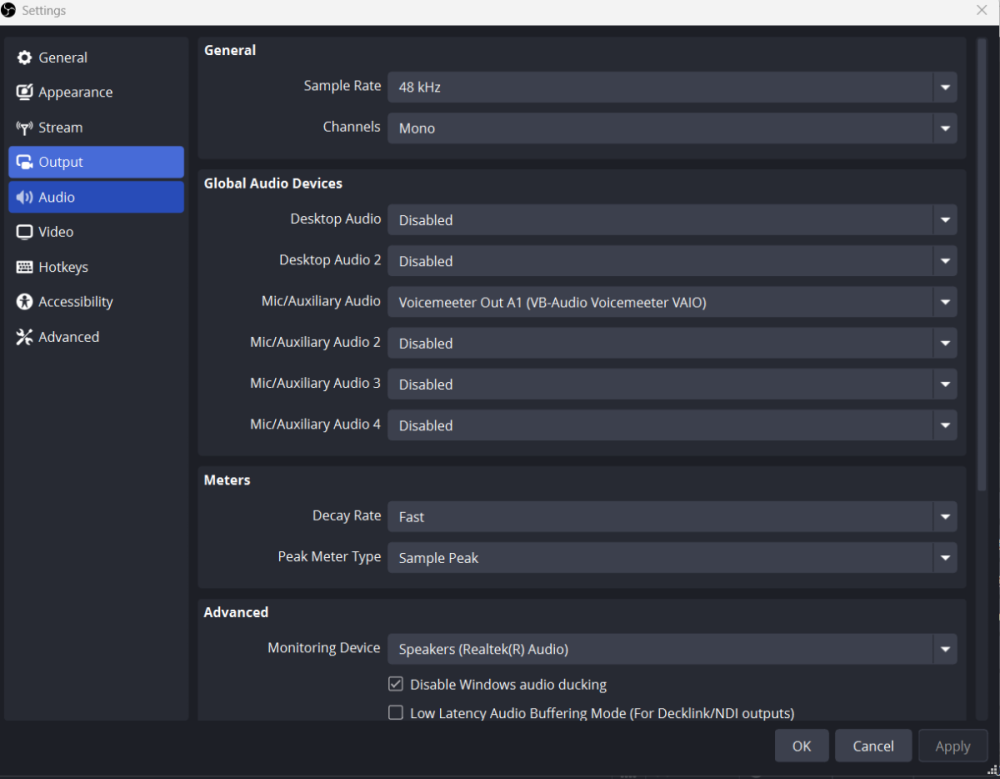1000x779 pixels.
Task: Select the Audio speaker icon
Action: click(x=24, y=197)
